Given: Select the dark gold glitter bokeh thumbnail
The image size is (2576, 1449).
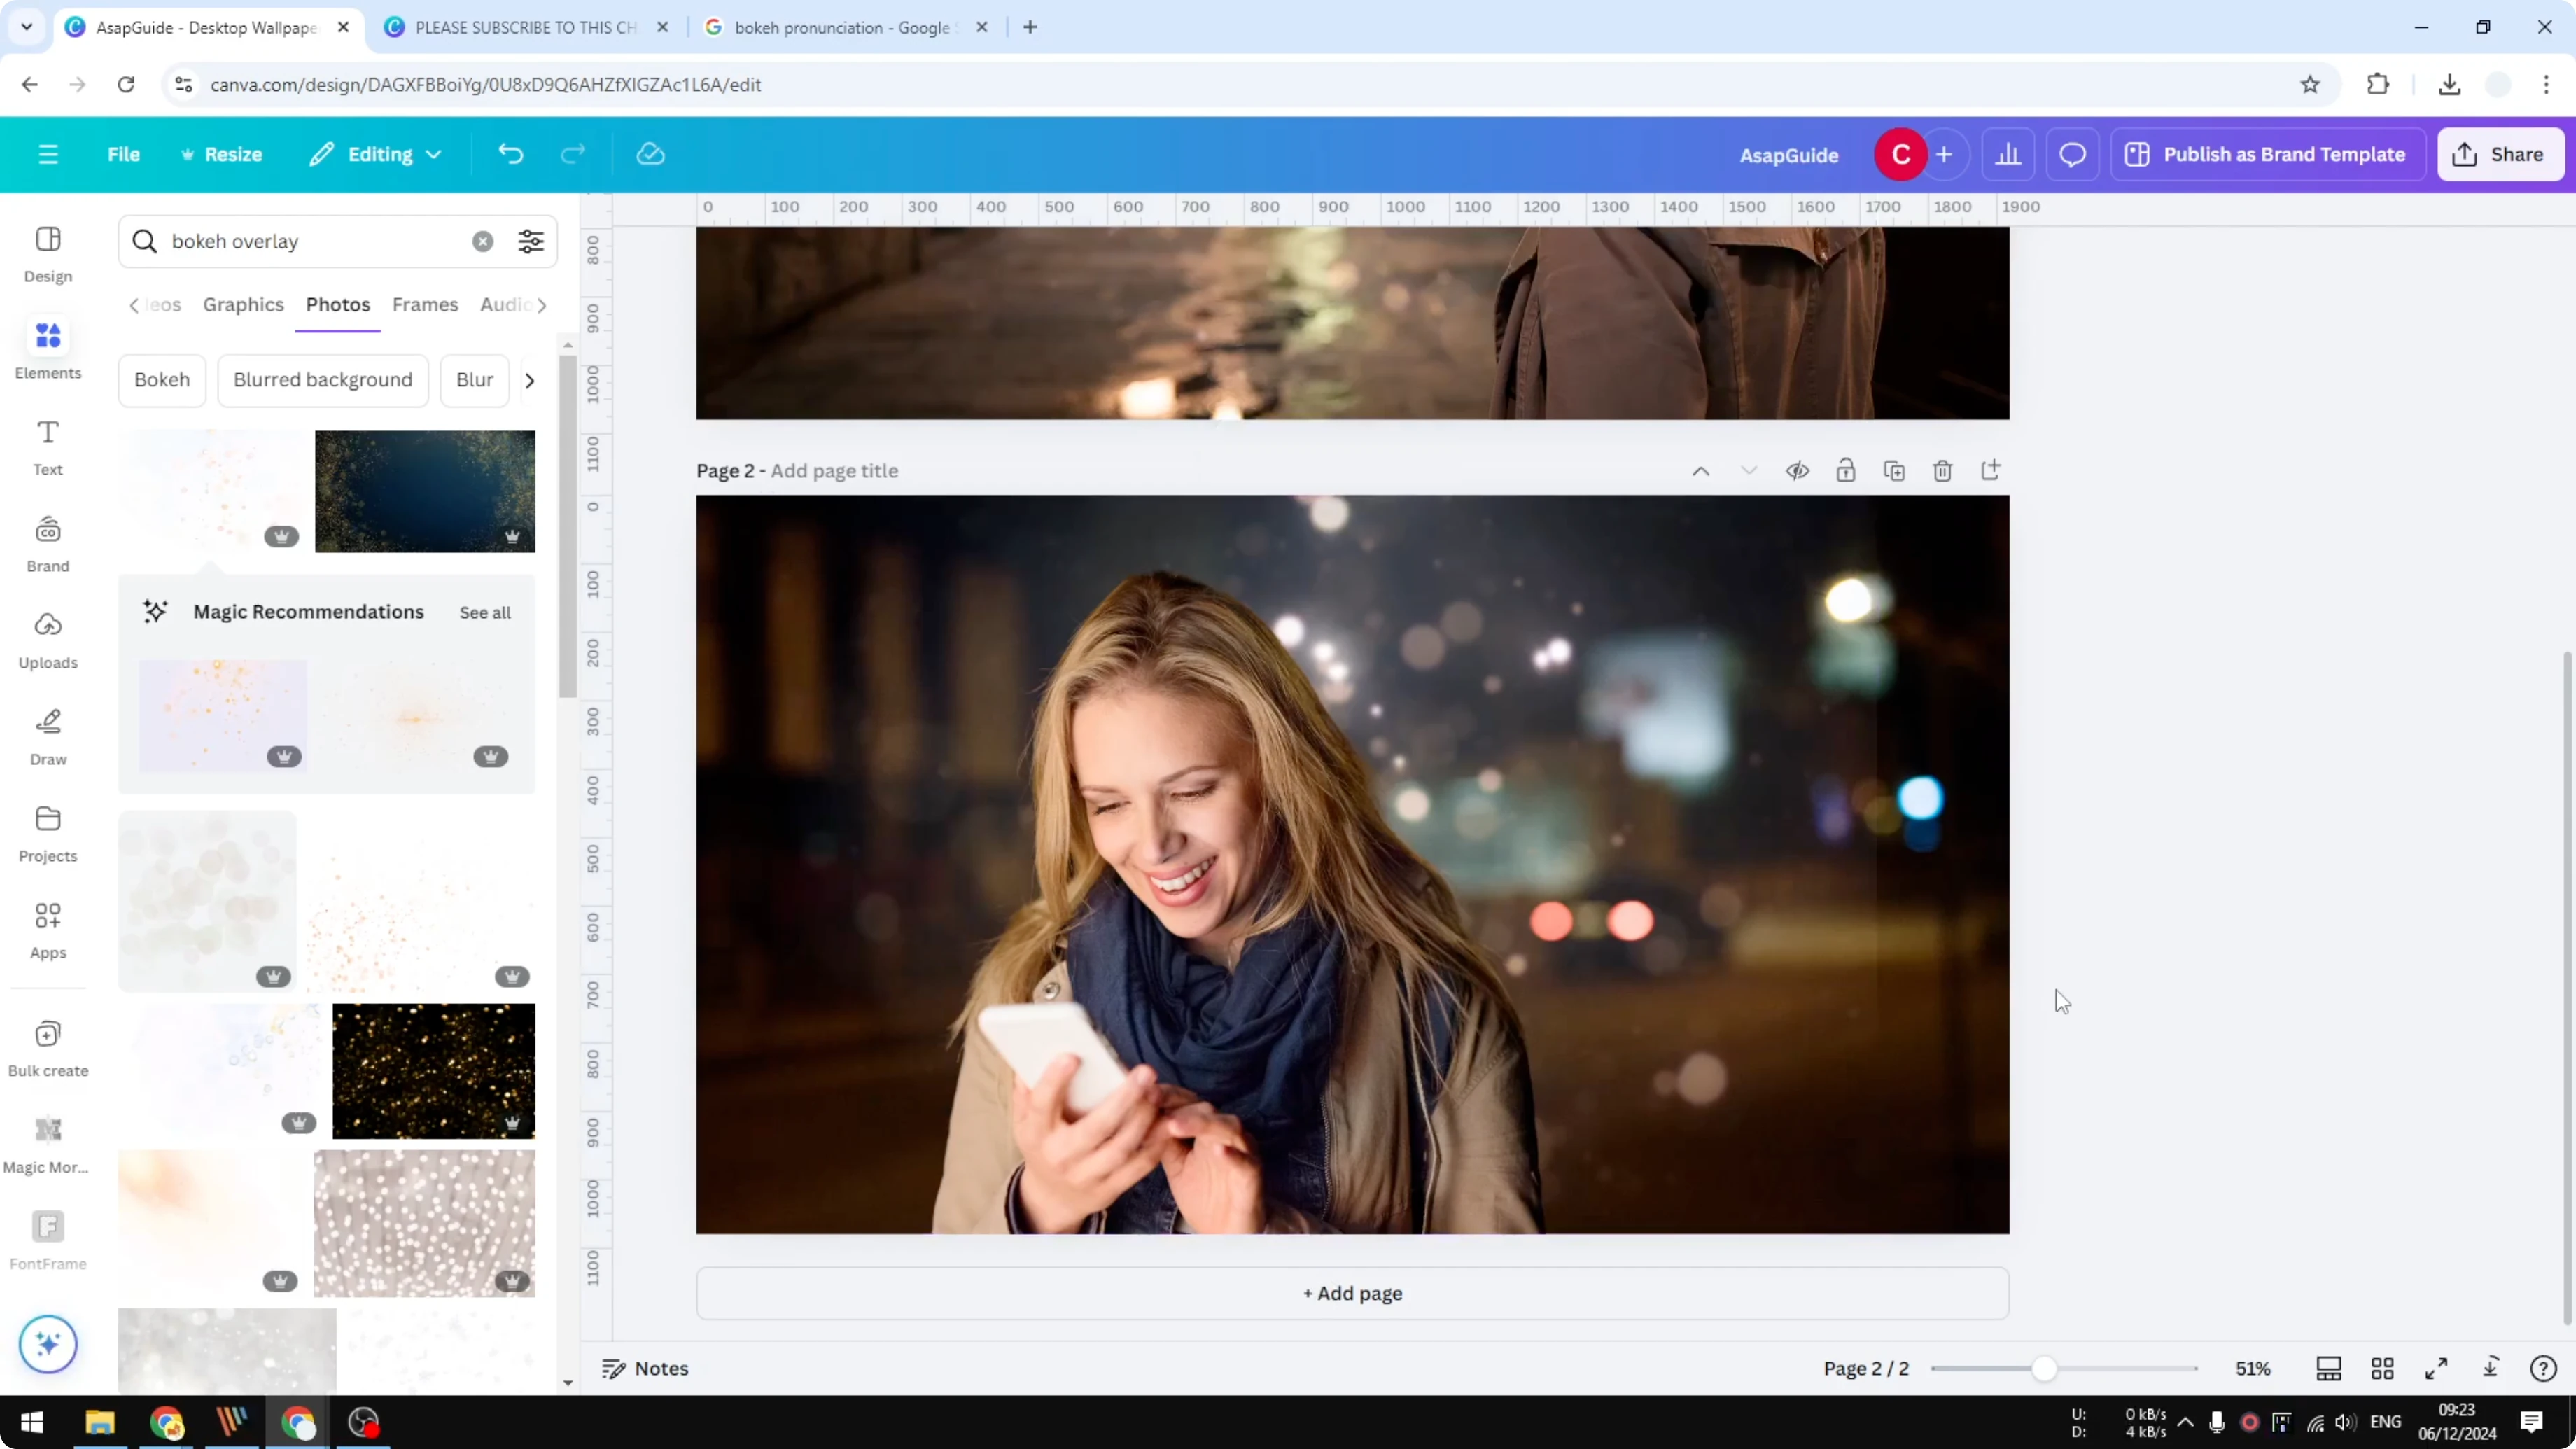Looking at the screenshot, I should pos(433,1070).
